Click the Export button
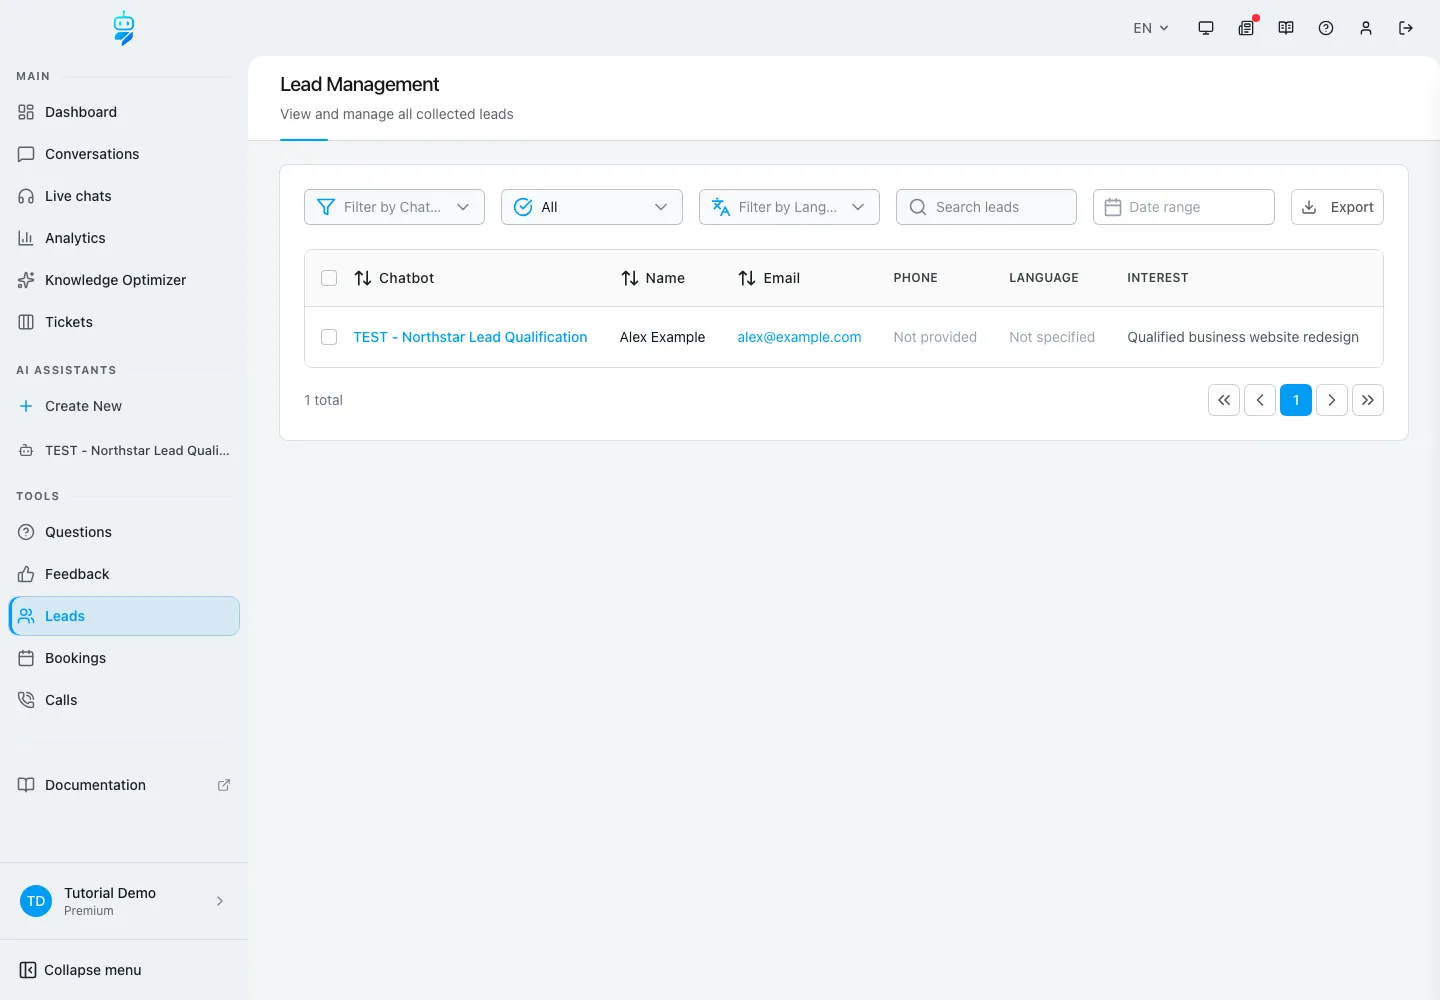This screenshot has height=1000, width=1440. (x=1337, y=207)
